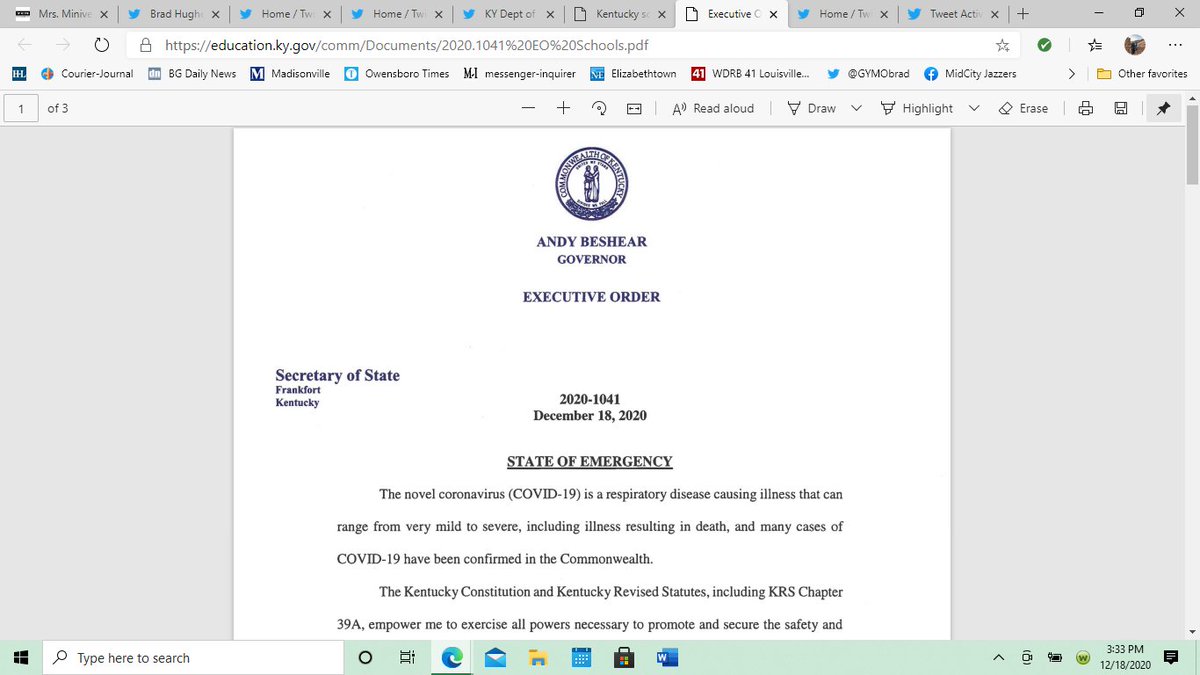Select the Draw tool
The width and height of the screenshot is (1200, 675).
pos(812,108)
